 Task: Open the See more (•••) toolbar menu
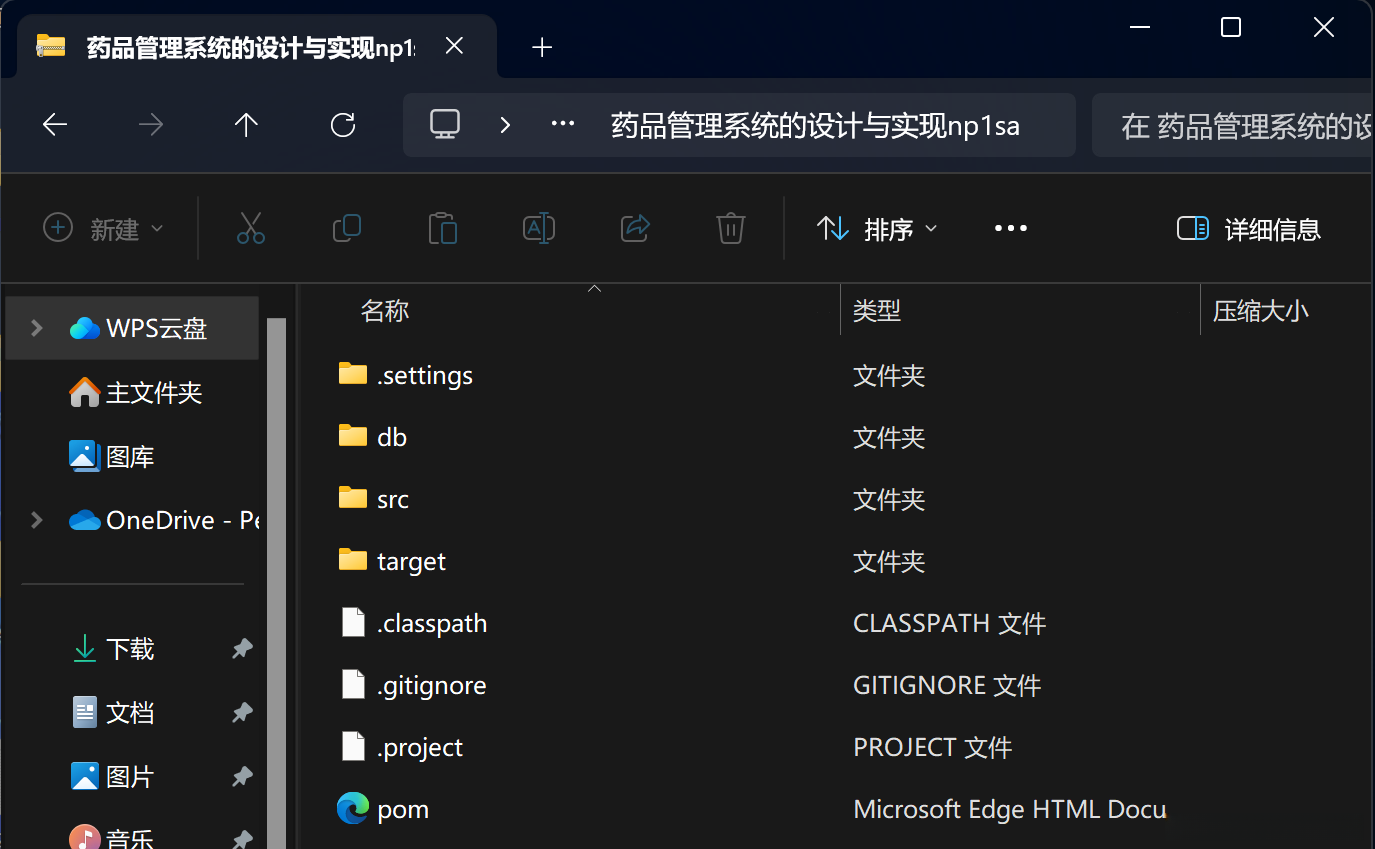click(1011, 229)
